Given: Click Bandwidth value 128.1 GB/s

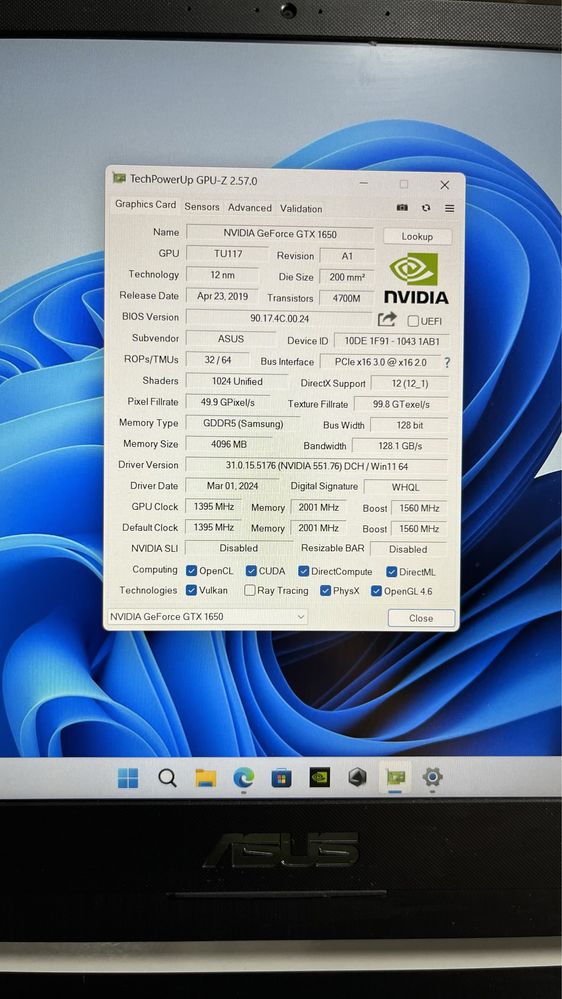Looking at the screenshot, I should (x=400, y=446).
